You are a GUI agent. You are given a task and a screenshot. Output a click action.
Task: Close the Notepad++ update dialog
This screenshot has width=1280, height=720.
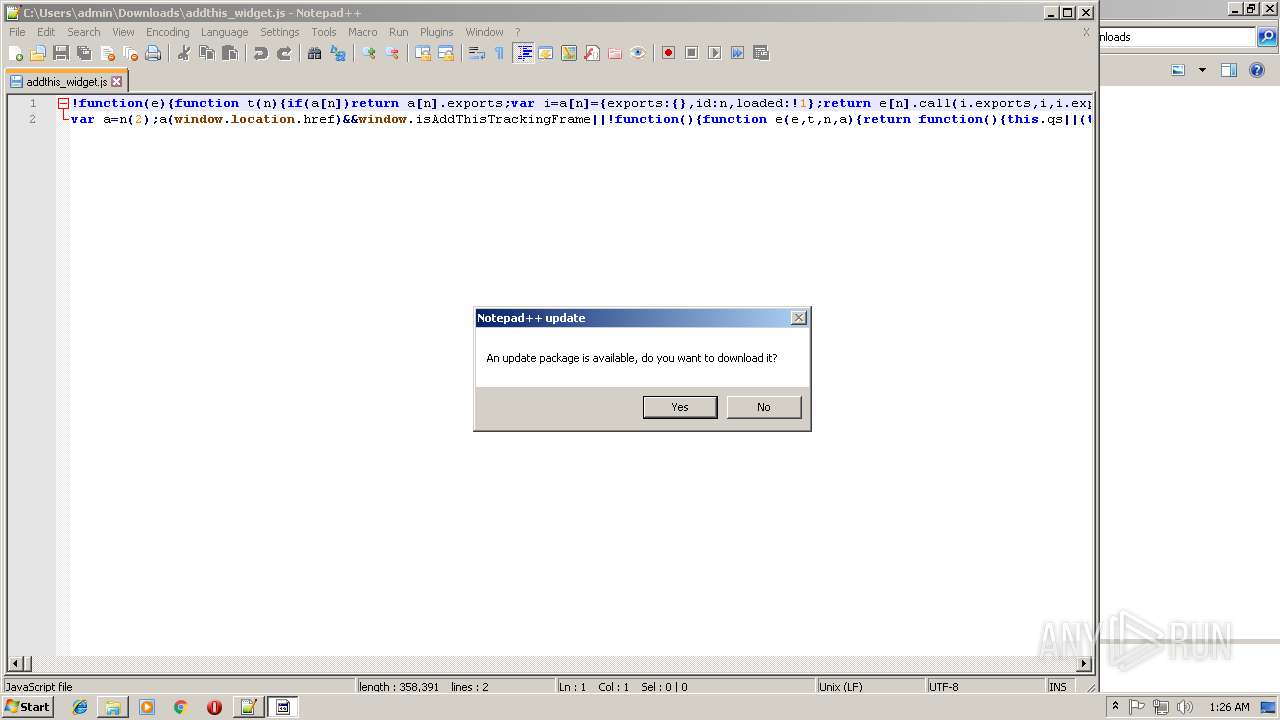point(798,318)
